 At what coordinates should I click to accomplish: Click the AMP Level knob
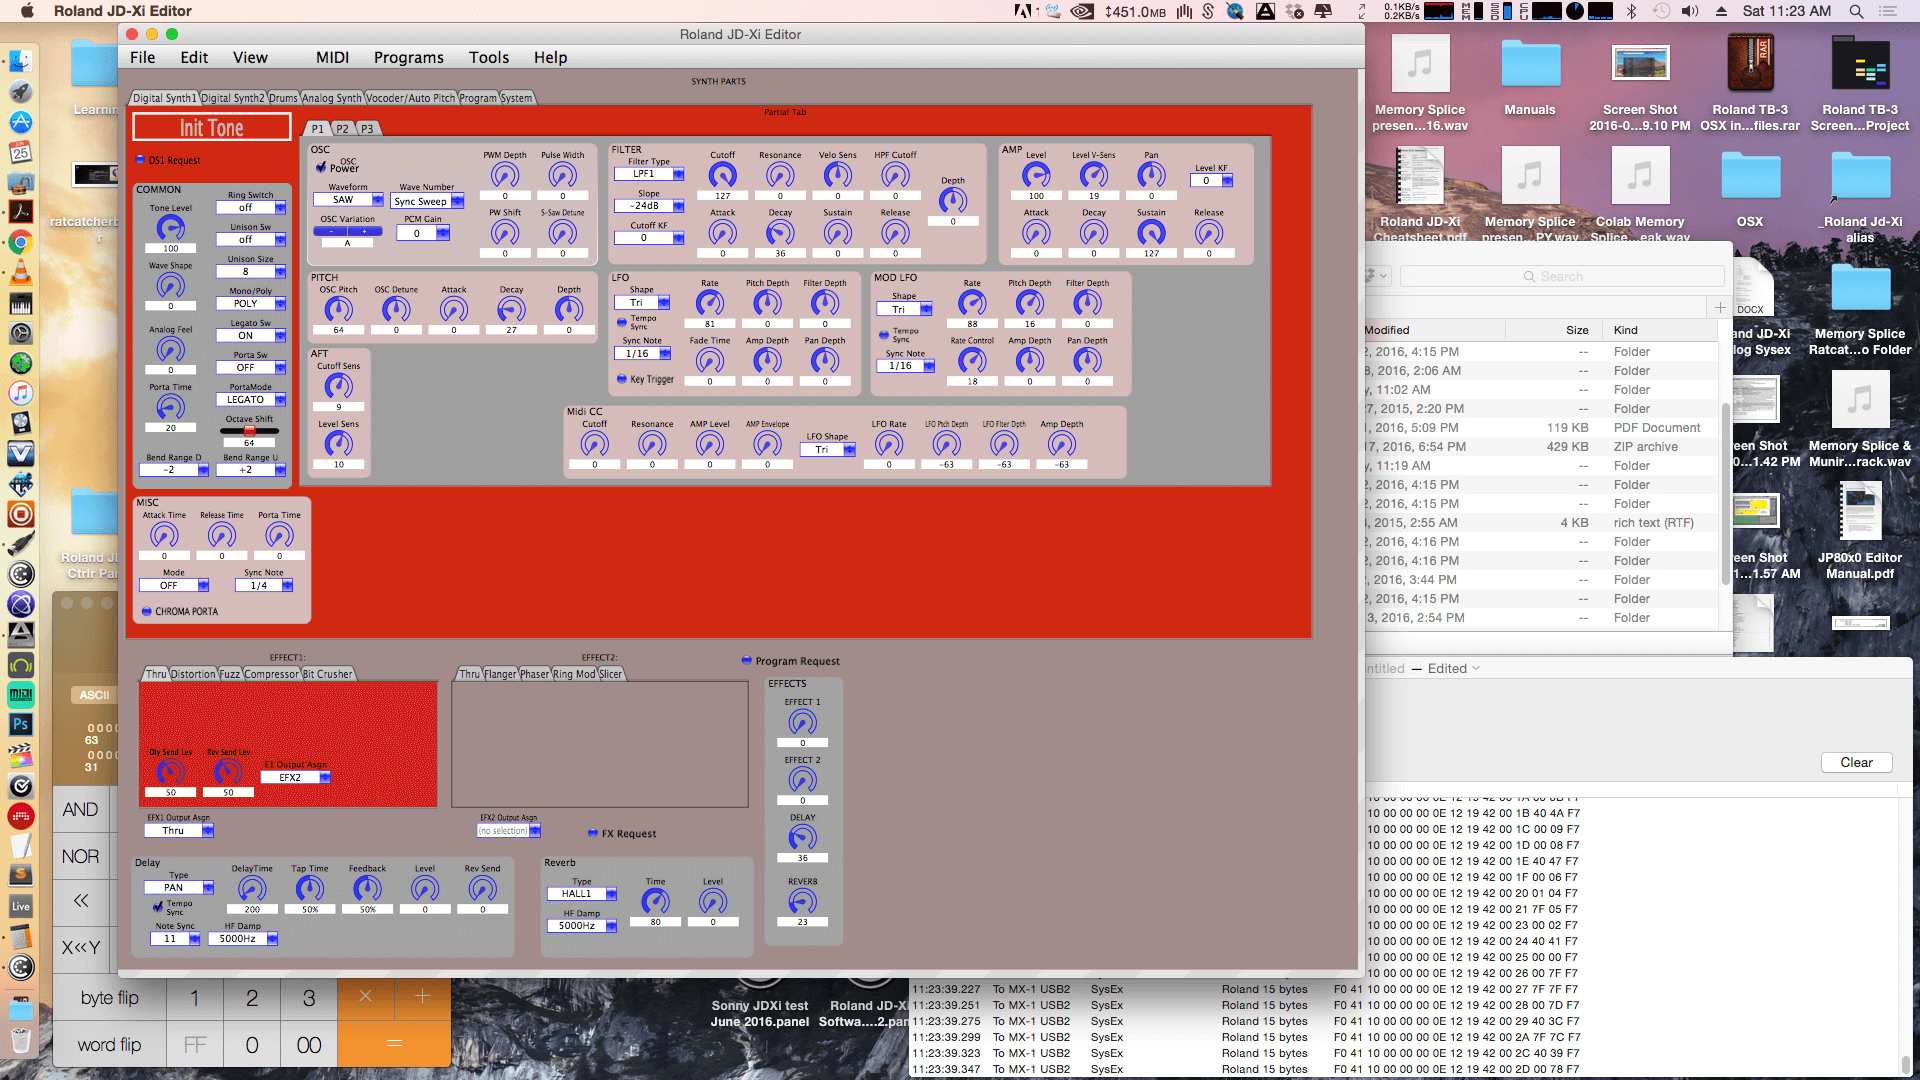click(x=1036, y=176)
